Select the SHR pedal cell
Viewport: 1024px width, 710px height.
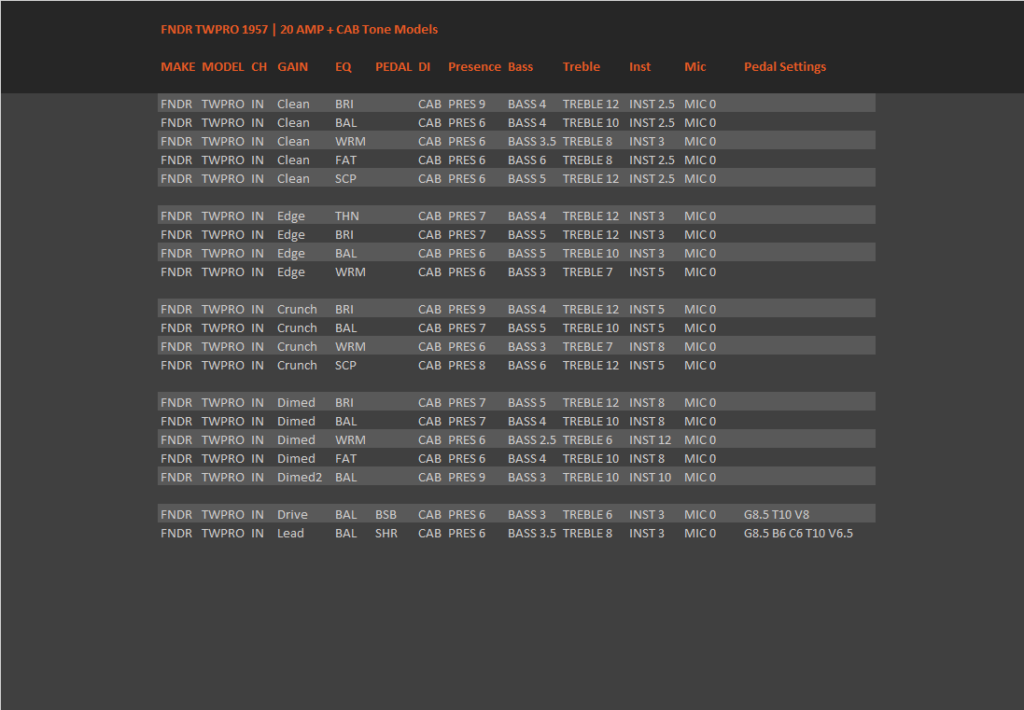[387, 533]
